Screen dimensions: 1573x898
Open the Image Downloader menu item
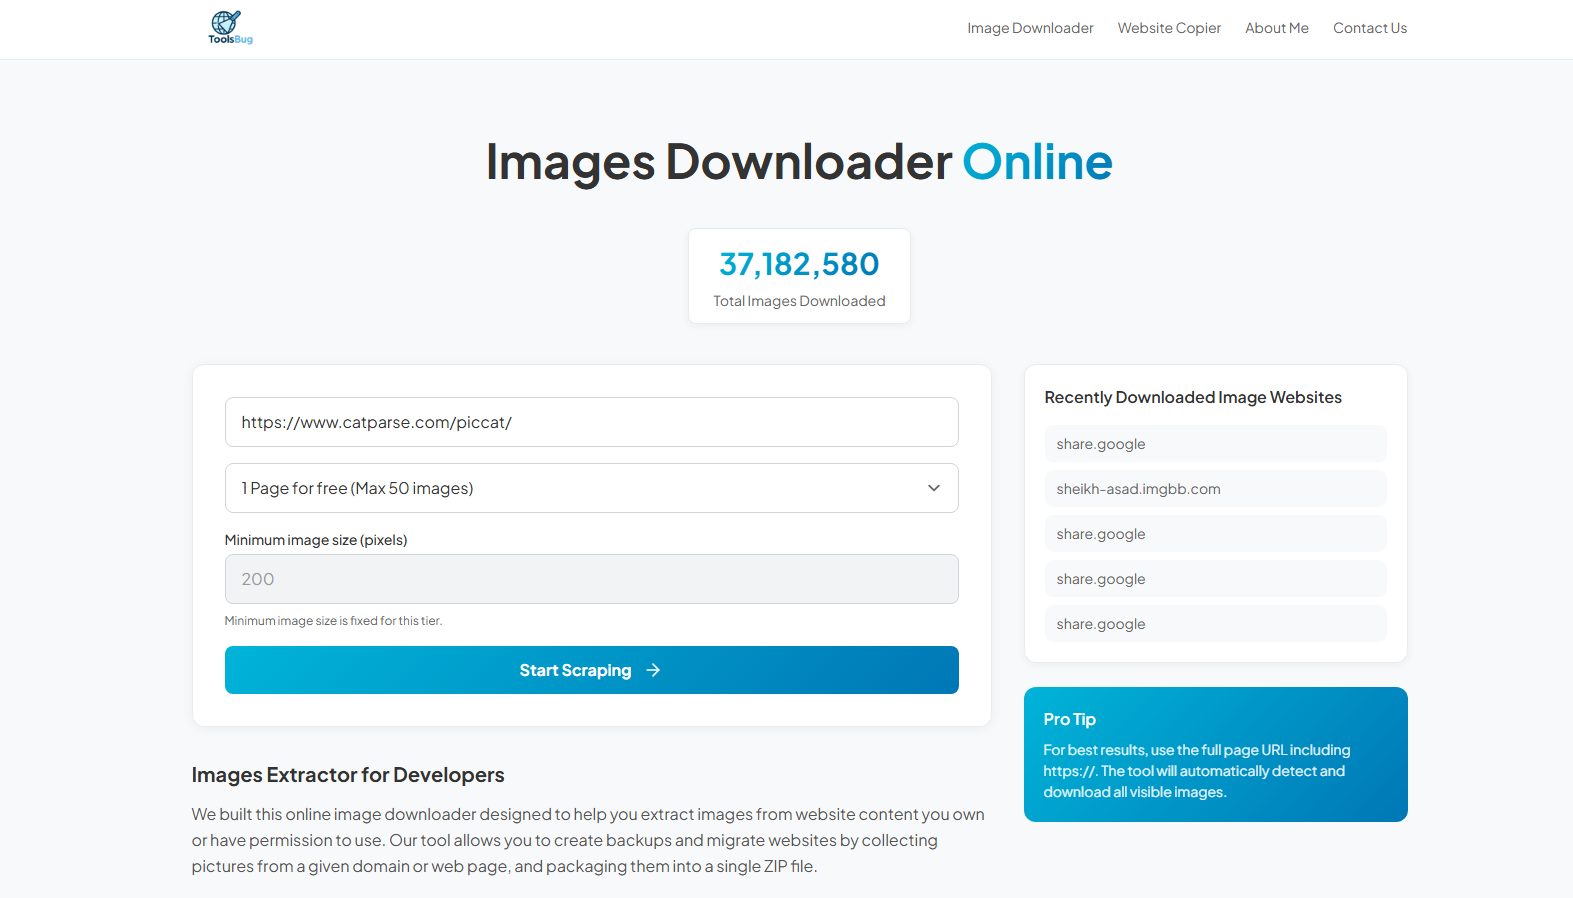click(1030, 28)
